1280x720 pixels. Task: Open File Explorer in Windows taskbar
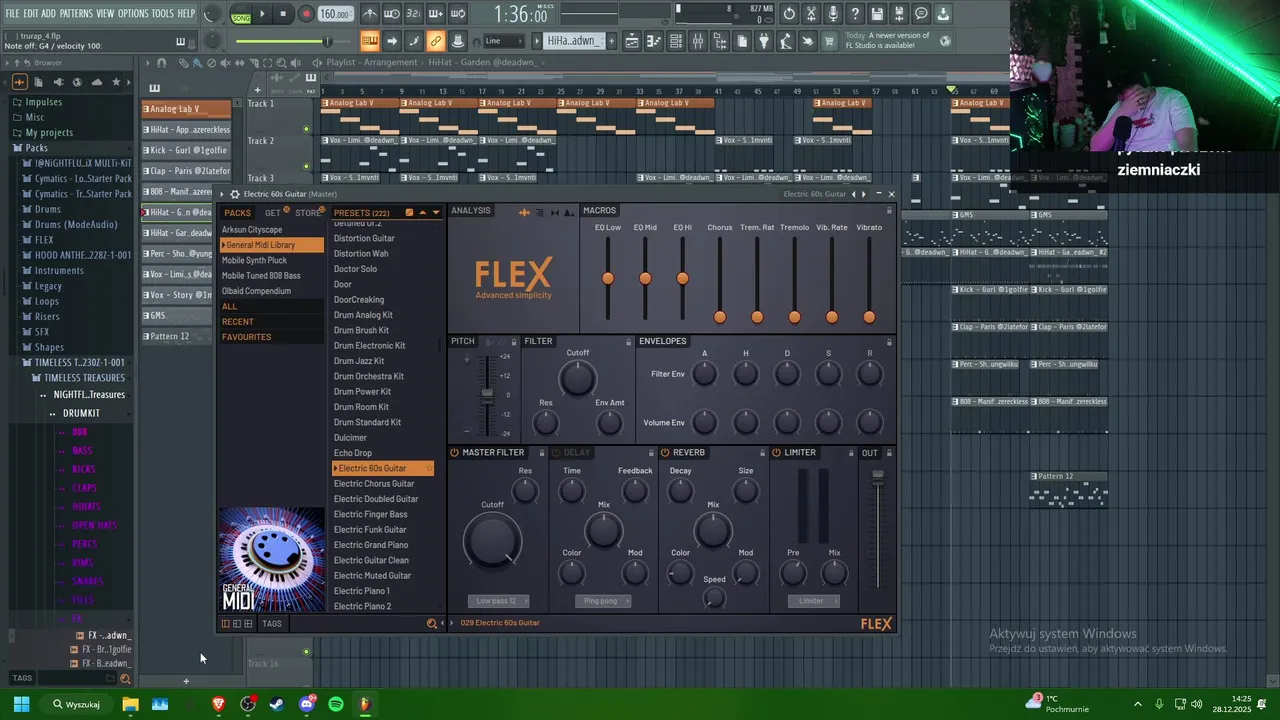130,704
